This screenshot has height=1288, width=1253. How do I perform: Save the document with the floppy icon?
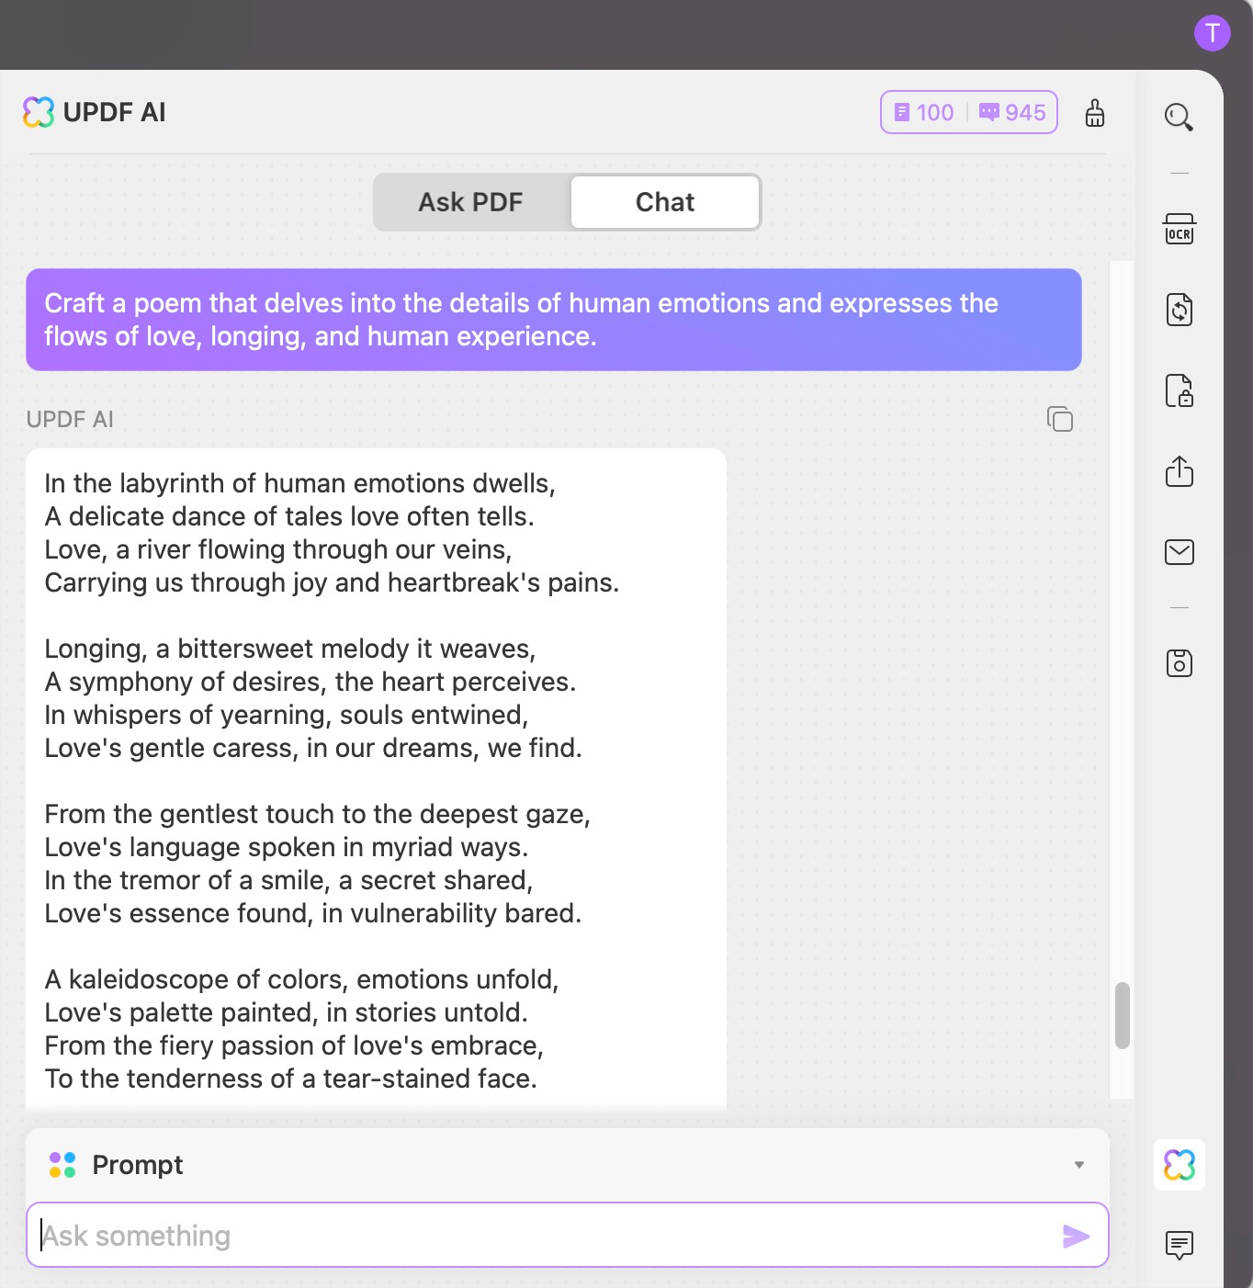[x=1180, y=662]
